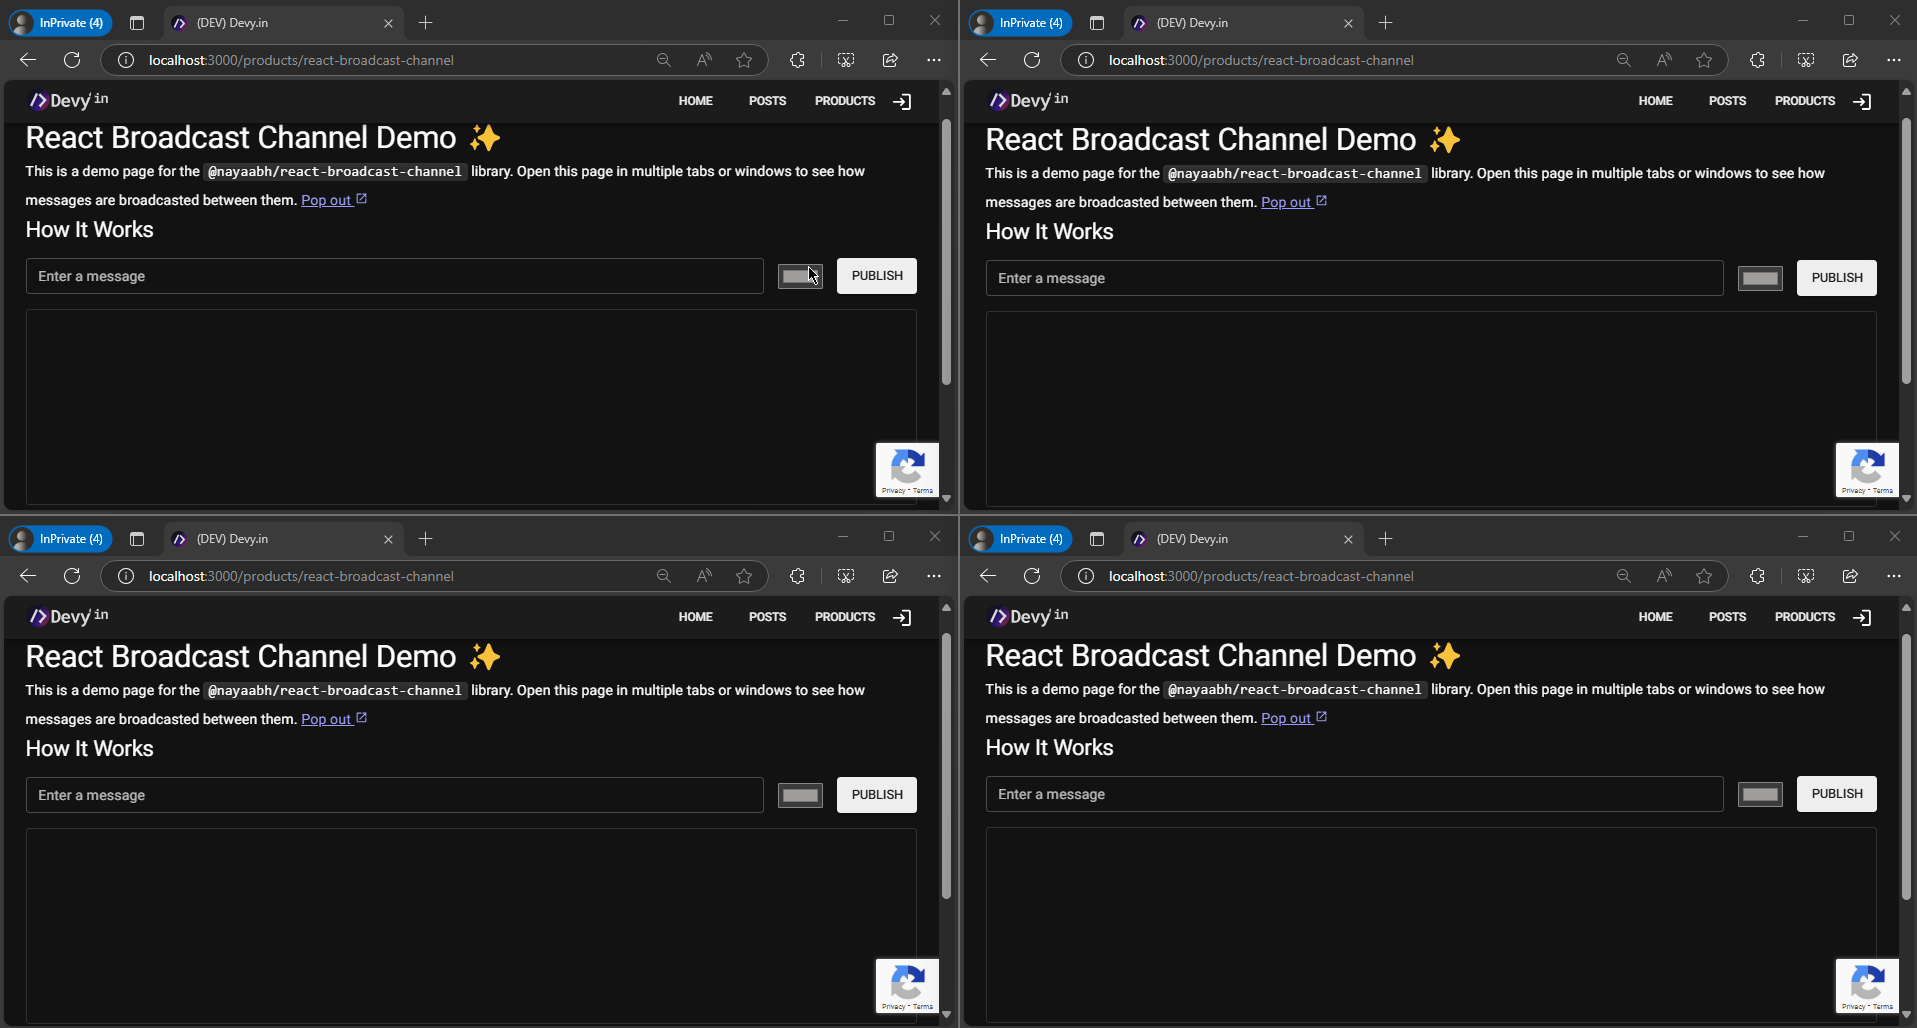Click PUBLISH button in top-right window
The image size is (1917, 1028).
pos(1837,278)
